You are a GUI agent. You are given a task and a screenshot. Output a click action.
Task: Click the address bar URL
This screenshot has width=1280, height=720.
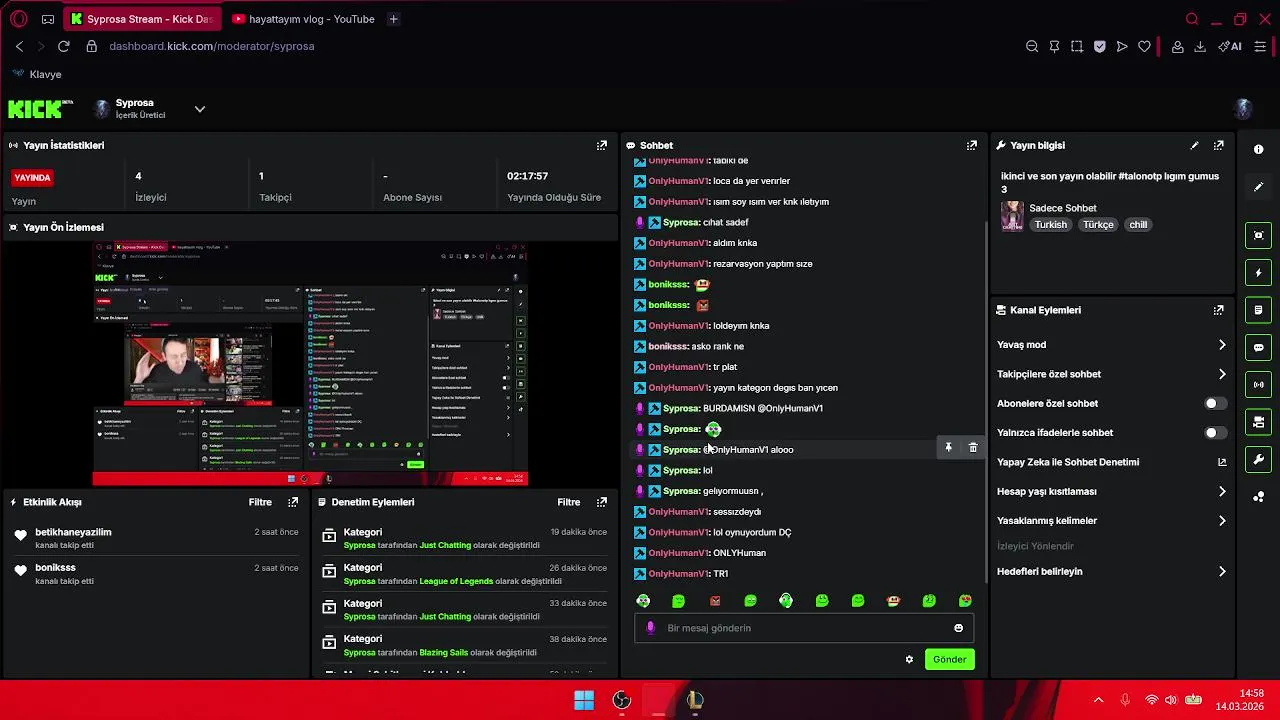click(212, 46)
